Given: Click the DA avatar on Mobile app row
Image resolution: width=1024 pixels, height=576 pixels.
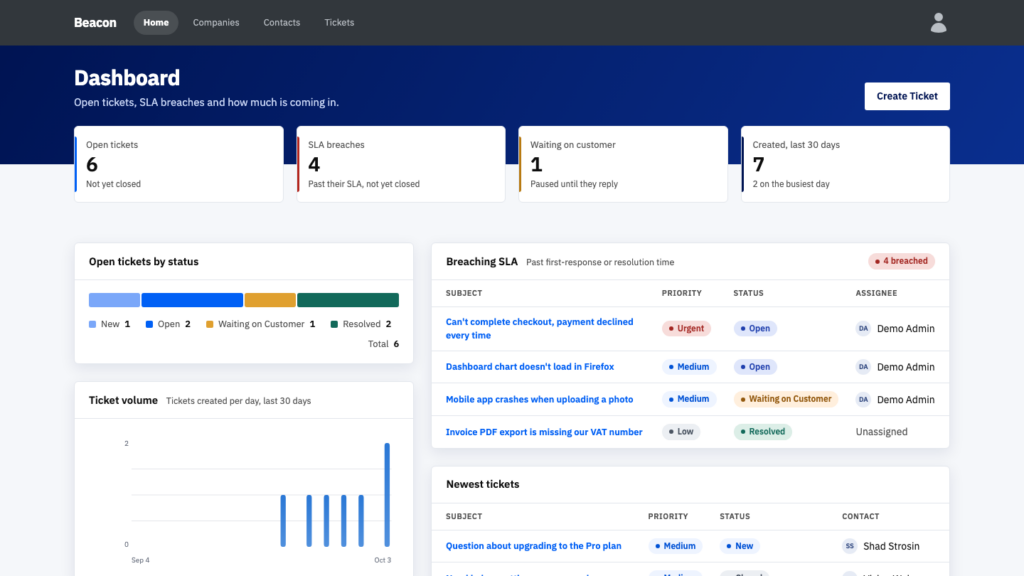Looking at the screenshot, I should (863, 399).
